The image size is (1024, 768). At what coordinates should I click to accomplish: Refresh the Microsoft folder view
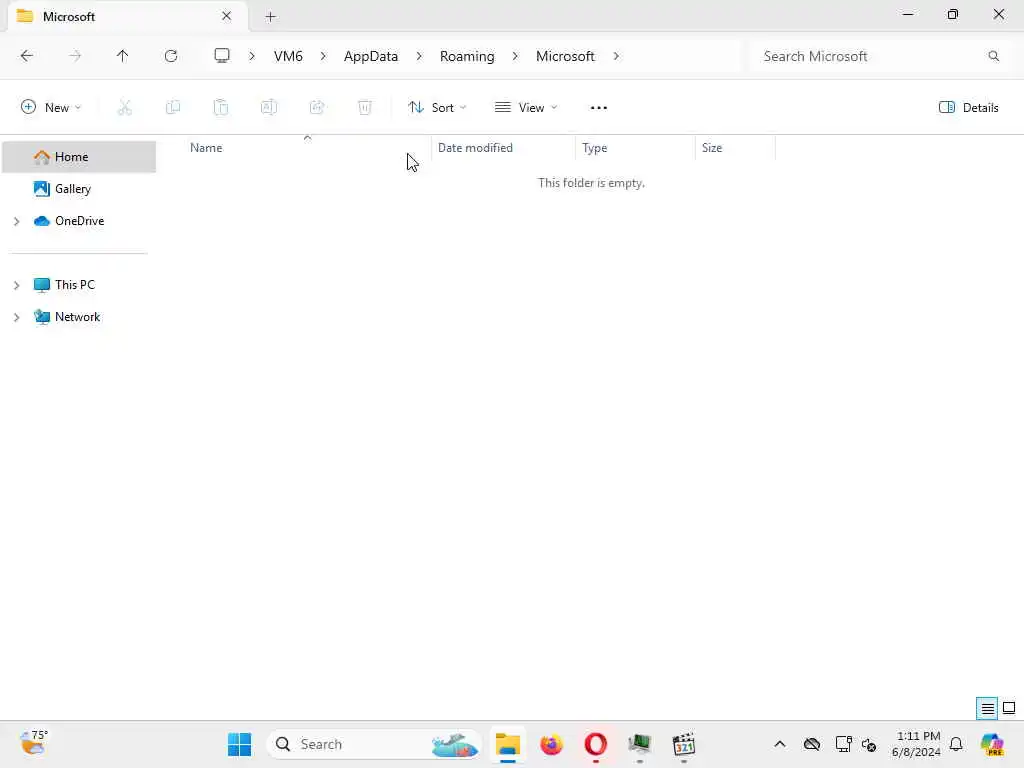(x=171, y=56)
